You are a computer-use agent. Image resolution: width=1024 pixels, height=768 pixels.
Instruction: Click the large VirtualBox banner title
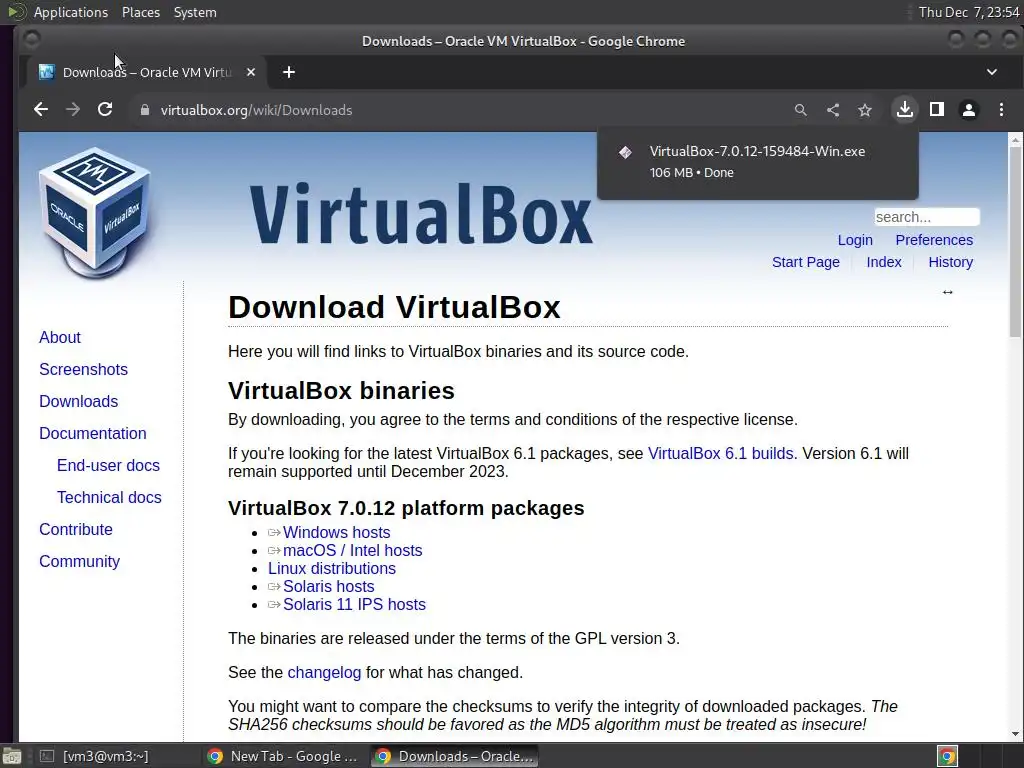(x=421, y=213)
